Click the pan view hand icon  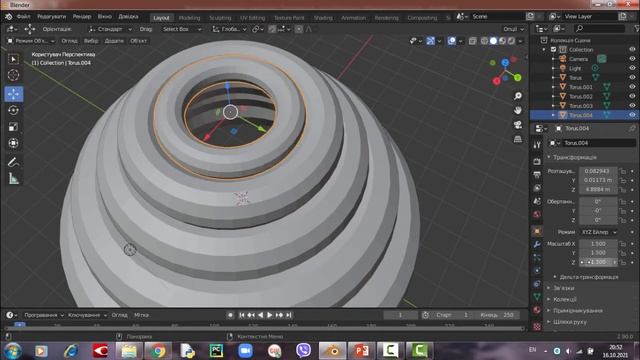[x=518, y=110]
